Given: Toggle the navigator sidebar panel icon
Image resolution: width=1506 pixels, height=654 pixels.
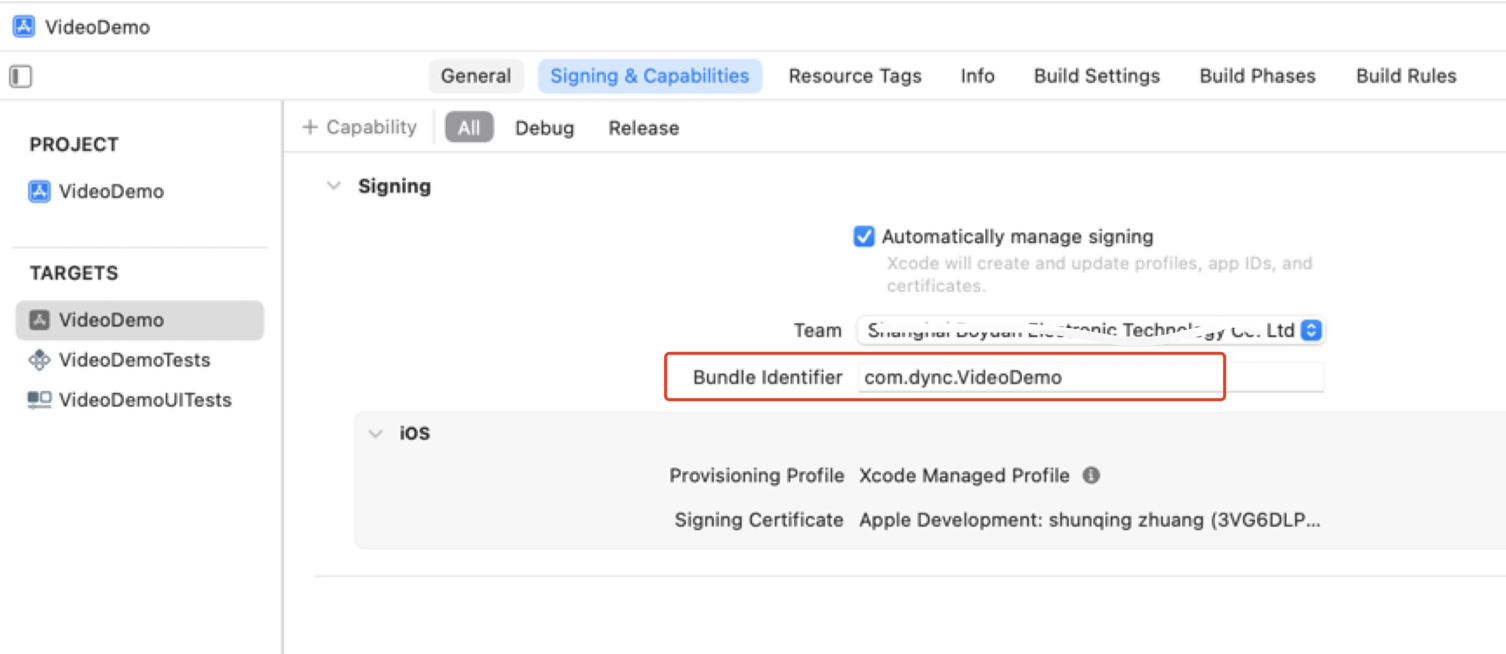Looking at the screenshot, I should click(21, 76).
